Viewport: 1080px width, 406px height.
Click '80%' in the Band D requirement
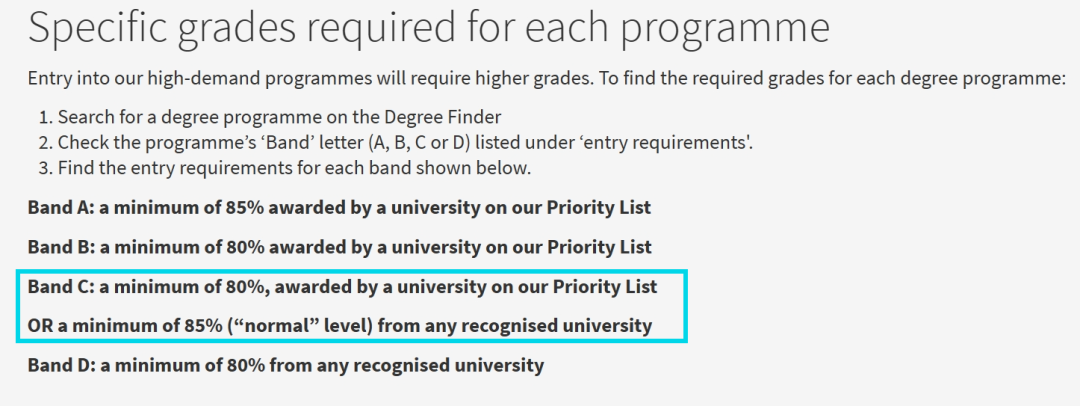[245, 365]
